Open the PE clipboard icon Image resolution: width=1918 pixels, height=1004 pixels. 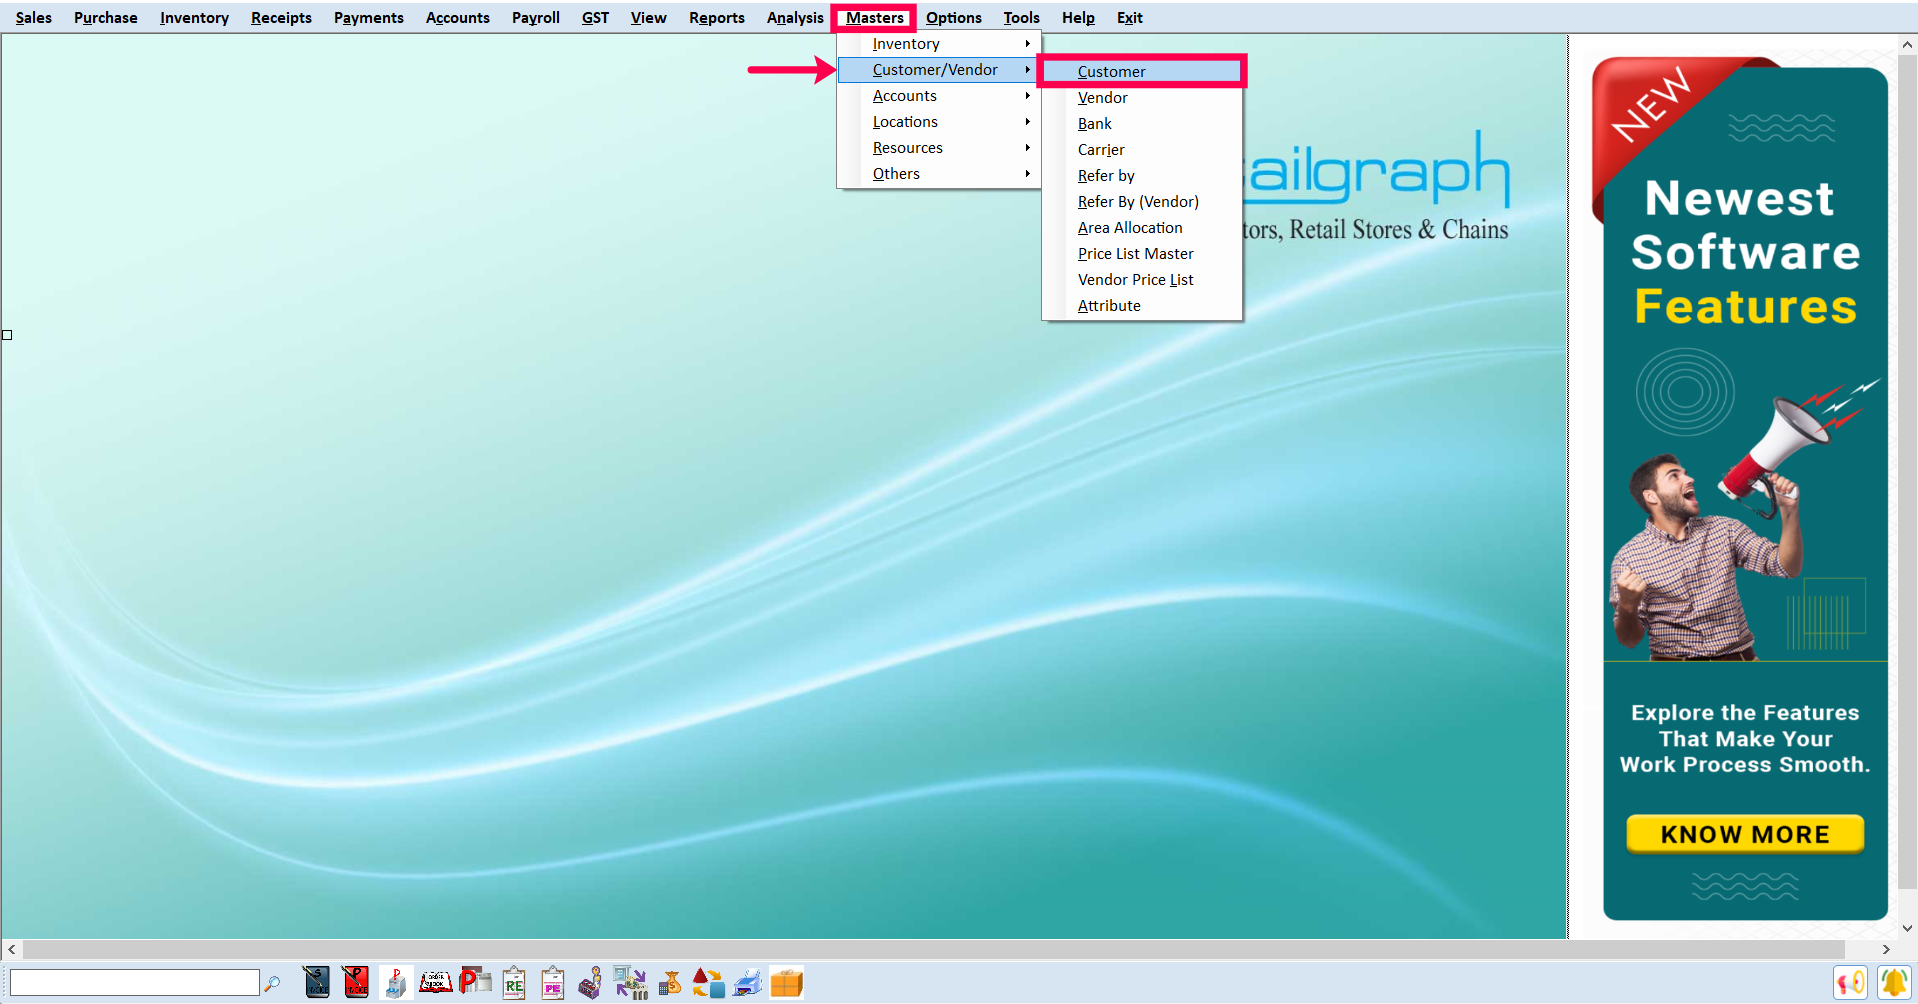(x=553, y=983)
